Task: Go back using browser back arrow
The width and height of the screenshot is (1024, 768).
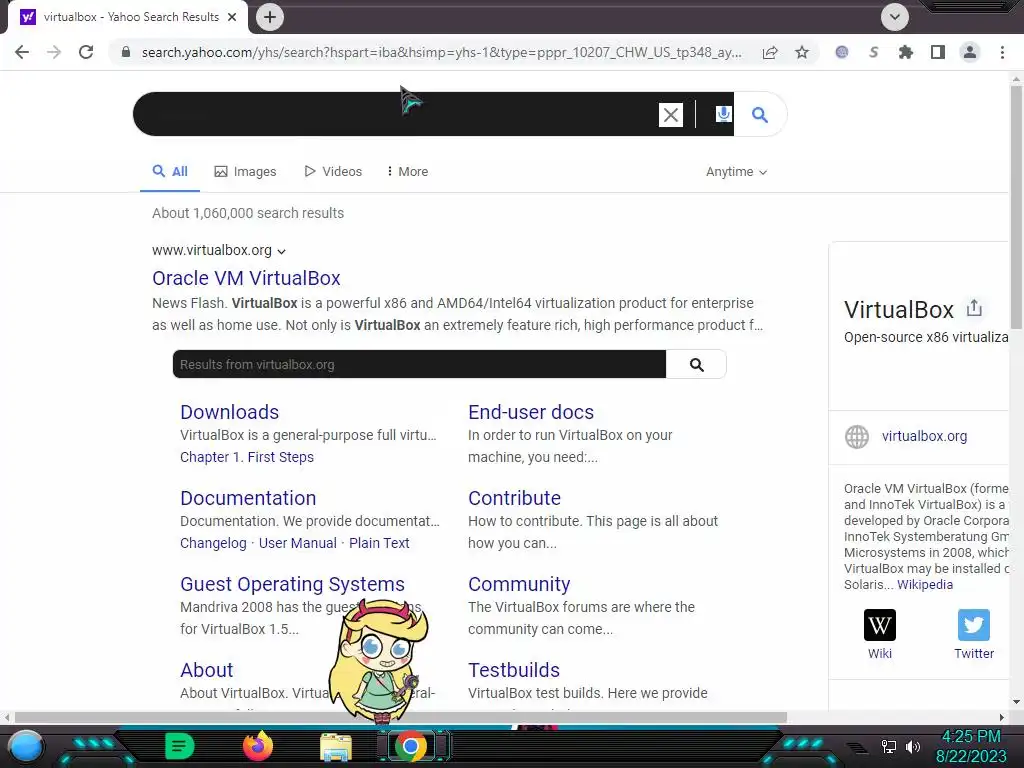Action: coord(22,52)
